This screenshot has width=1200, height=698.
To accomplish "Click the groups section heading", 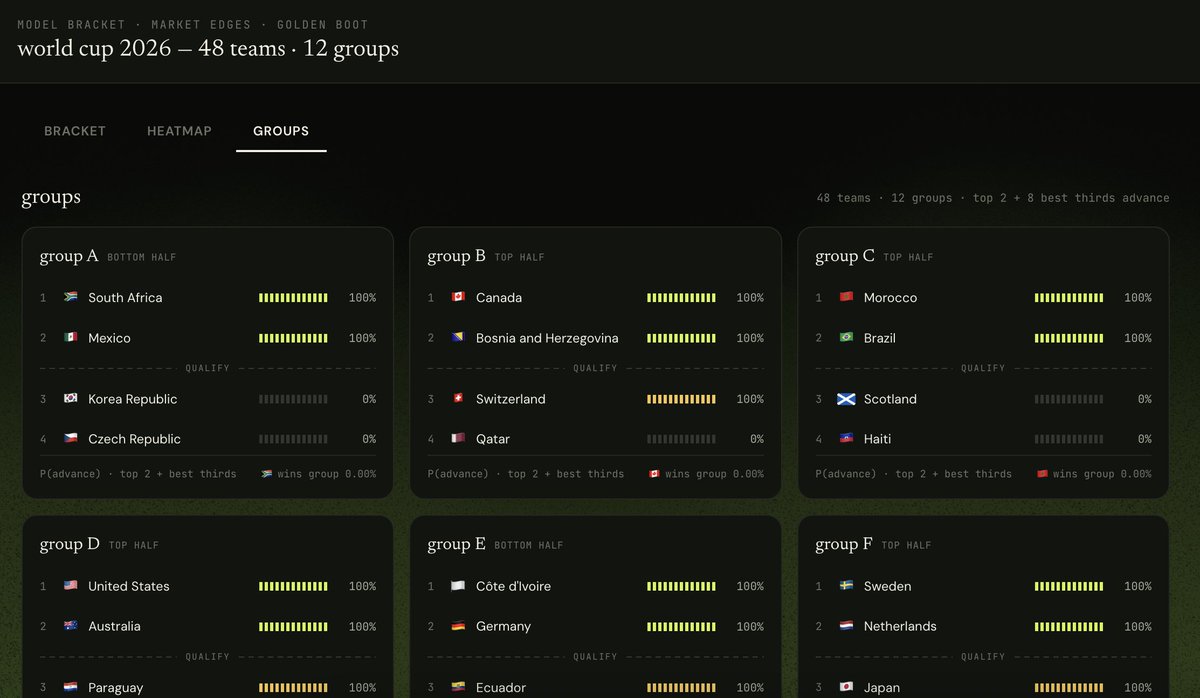I will coord(51,197).
